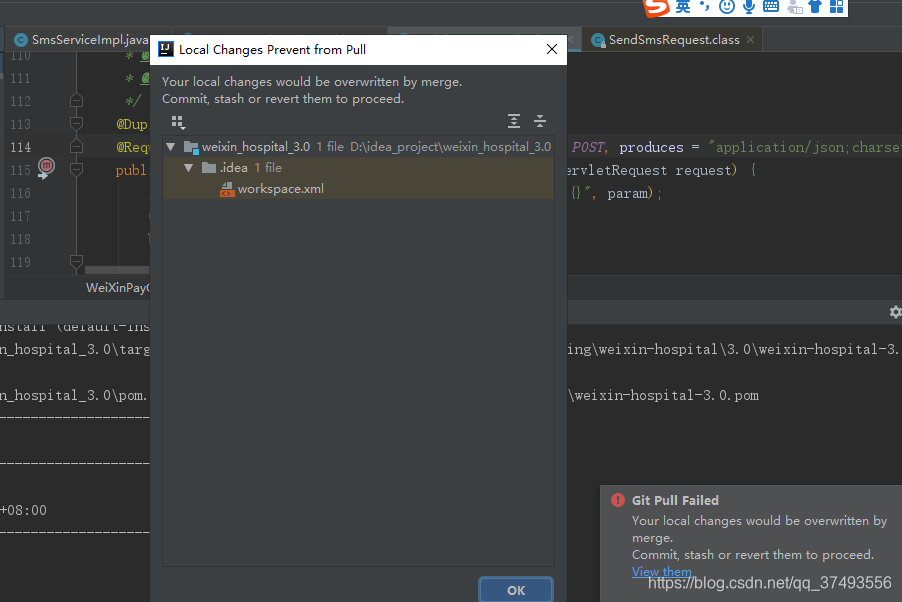Open the Sogou toolbox grid icon

tap(836, 7)
